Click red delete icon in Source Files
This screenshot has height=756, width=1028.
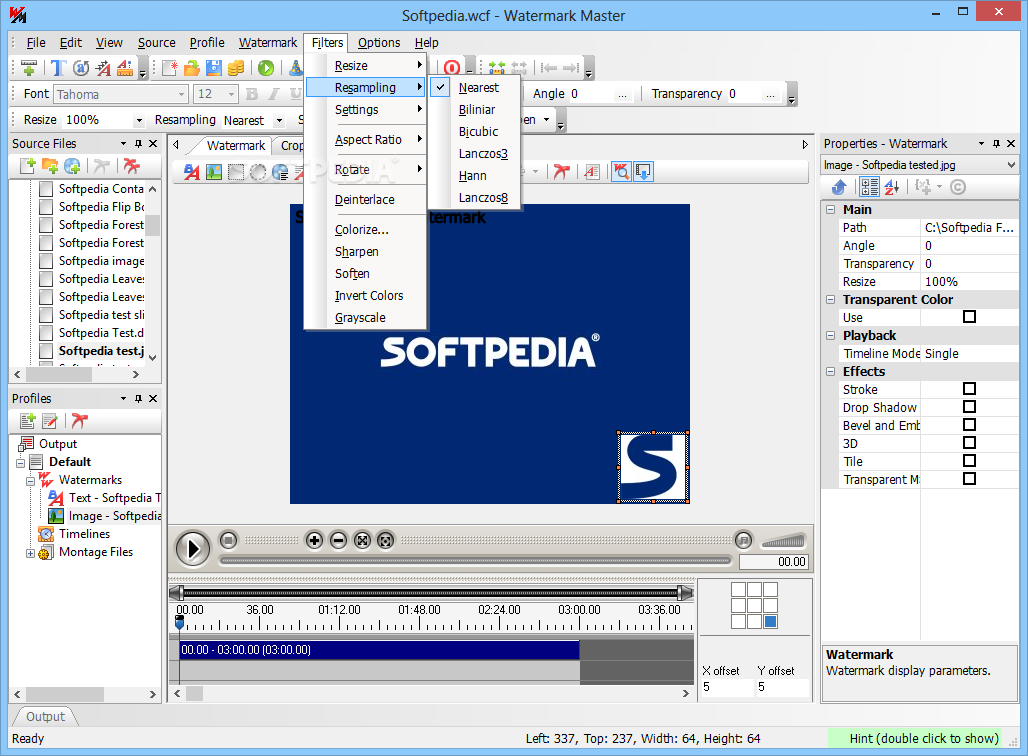[132, 166]
